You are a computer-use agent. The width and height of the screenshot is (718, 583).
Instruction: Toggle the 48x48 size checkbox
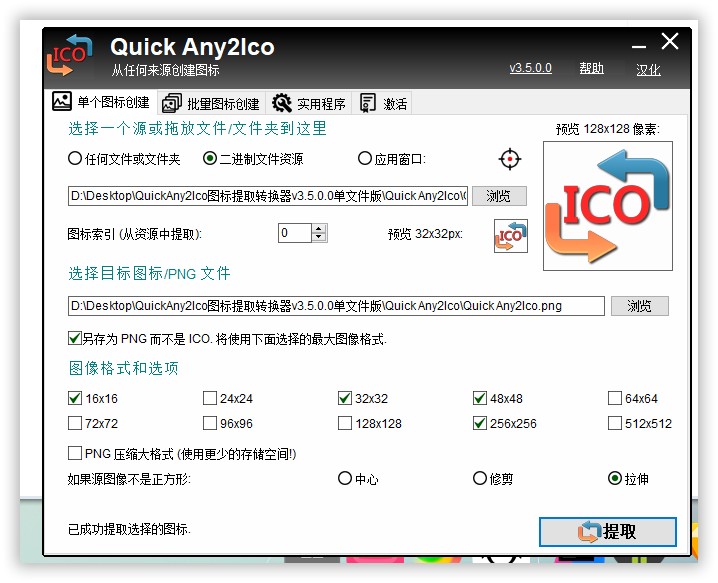480,398
